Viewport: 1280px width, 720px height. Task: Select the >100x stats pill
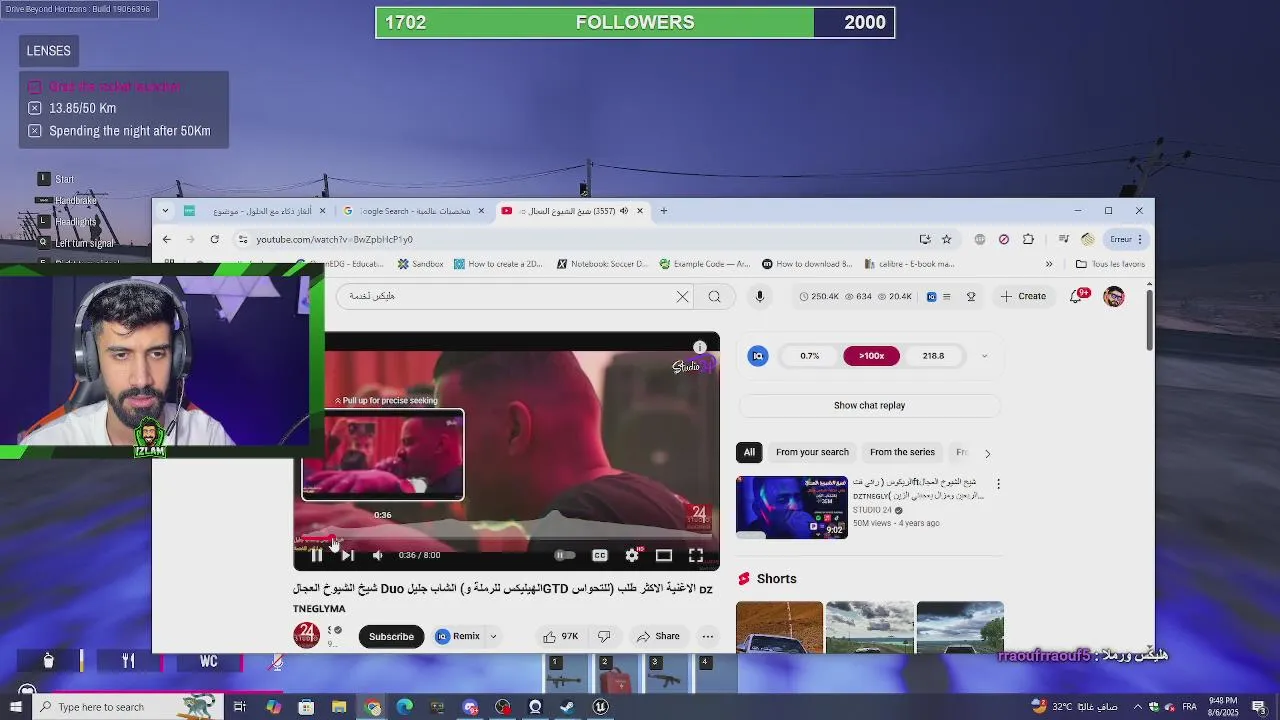[x=871, y=356]
